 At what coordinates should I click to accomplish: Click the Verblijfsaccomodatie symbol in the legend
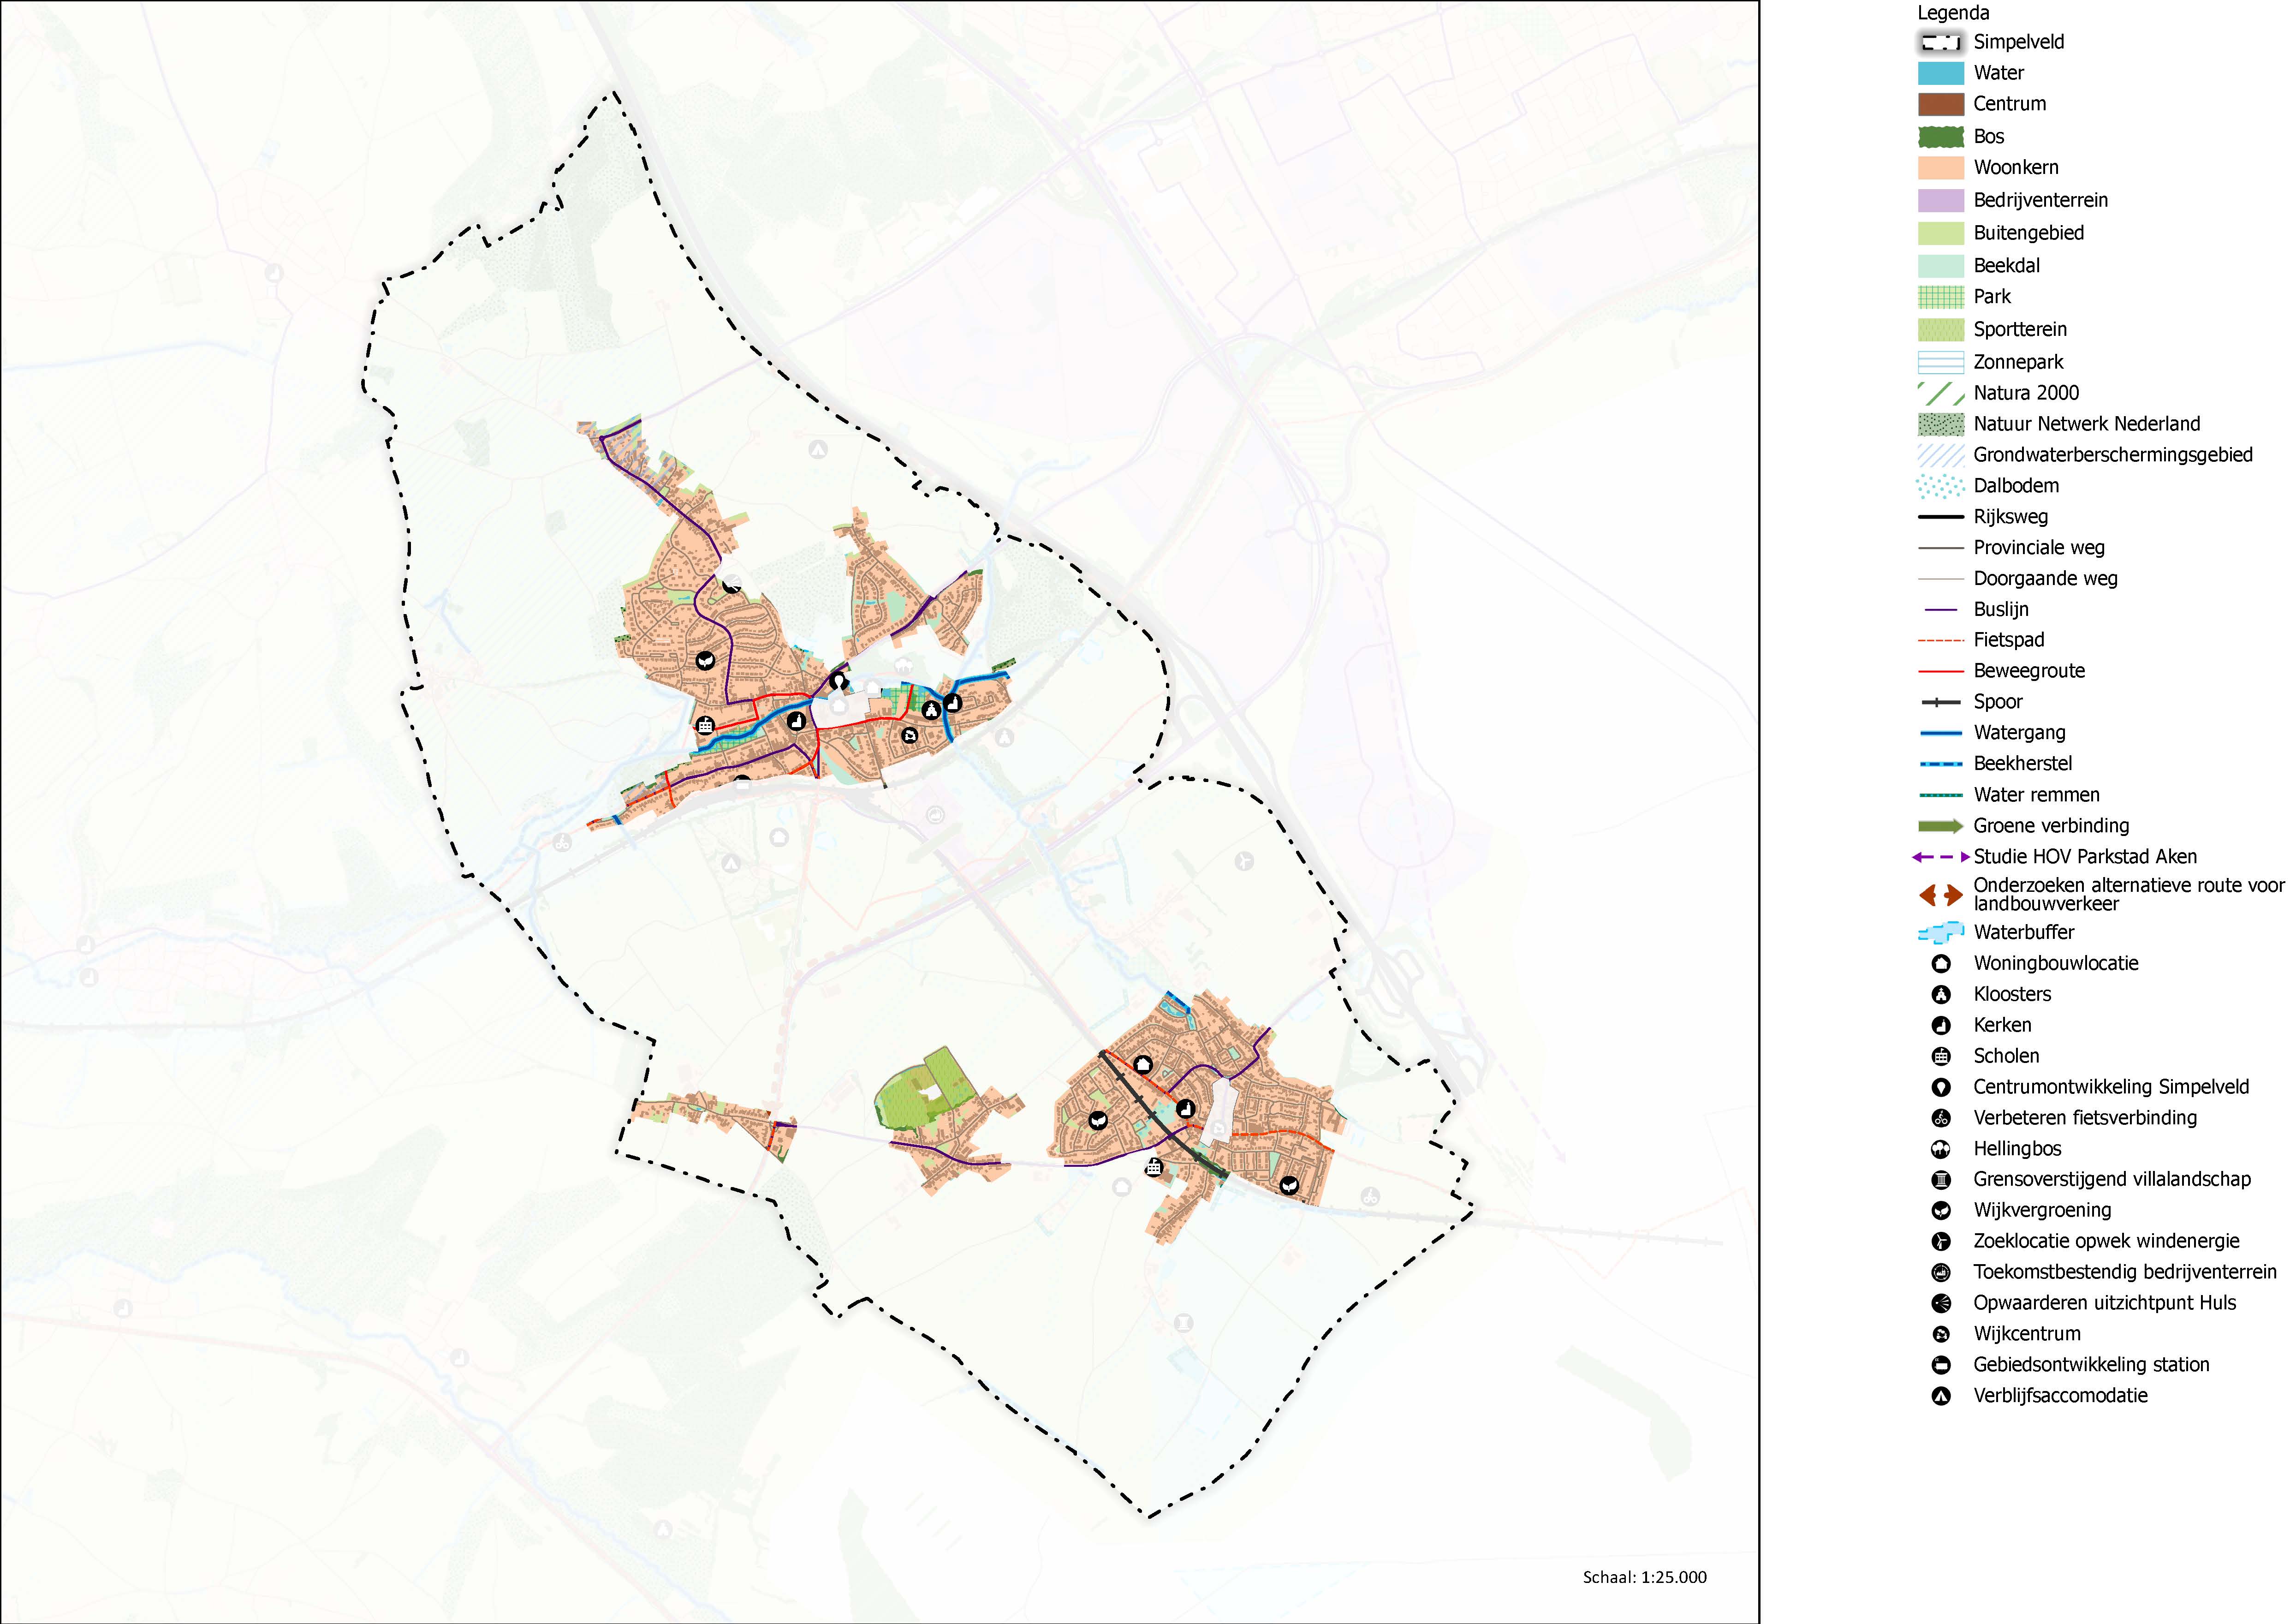(x=1941, y=1396)
